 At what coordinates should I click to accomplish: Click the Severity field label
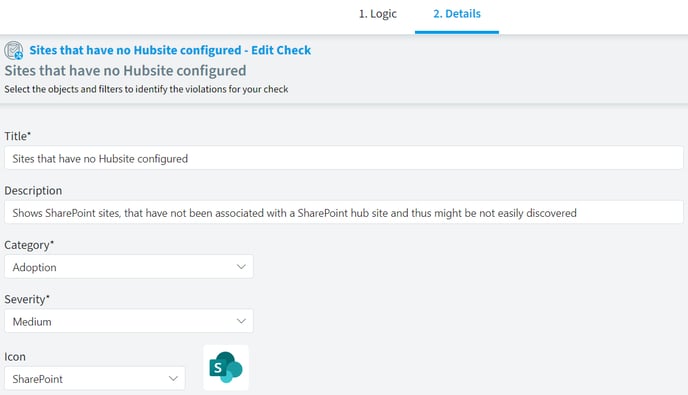pos(27,299)
